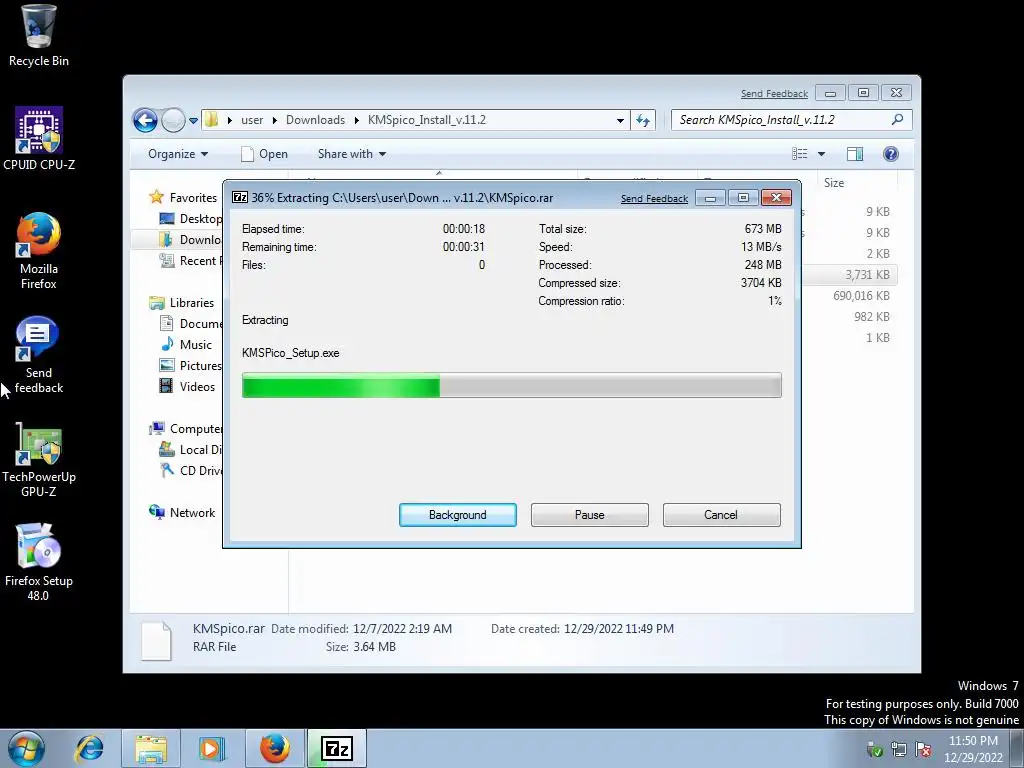The image size is (1024, 768).
Task: Expand the recent pages dropdown arrow
Action: pos(193,121)
